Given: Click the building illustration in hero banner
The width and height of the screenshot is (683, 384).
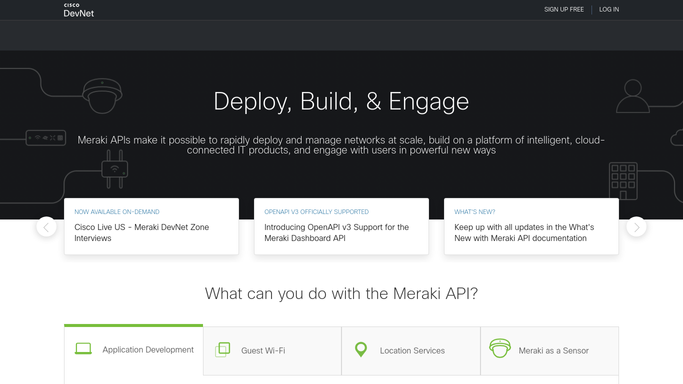Looking at the screenshot, I should pyautogui.click(x=623, y=181).
